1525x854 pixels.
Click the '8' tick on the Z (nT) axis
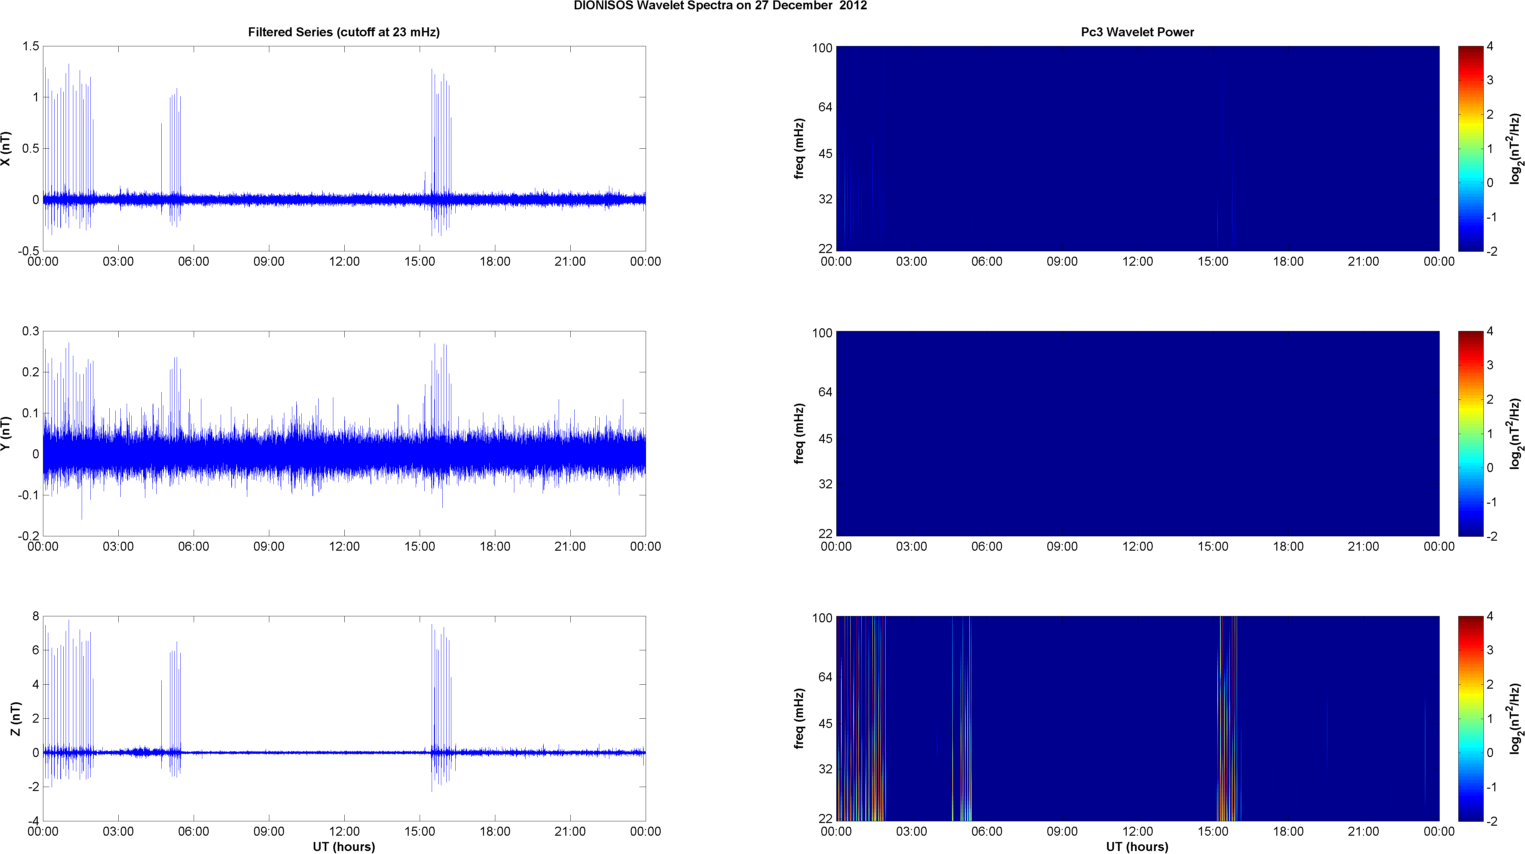pyautogui.click(x=35, y=617)
